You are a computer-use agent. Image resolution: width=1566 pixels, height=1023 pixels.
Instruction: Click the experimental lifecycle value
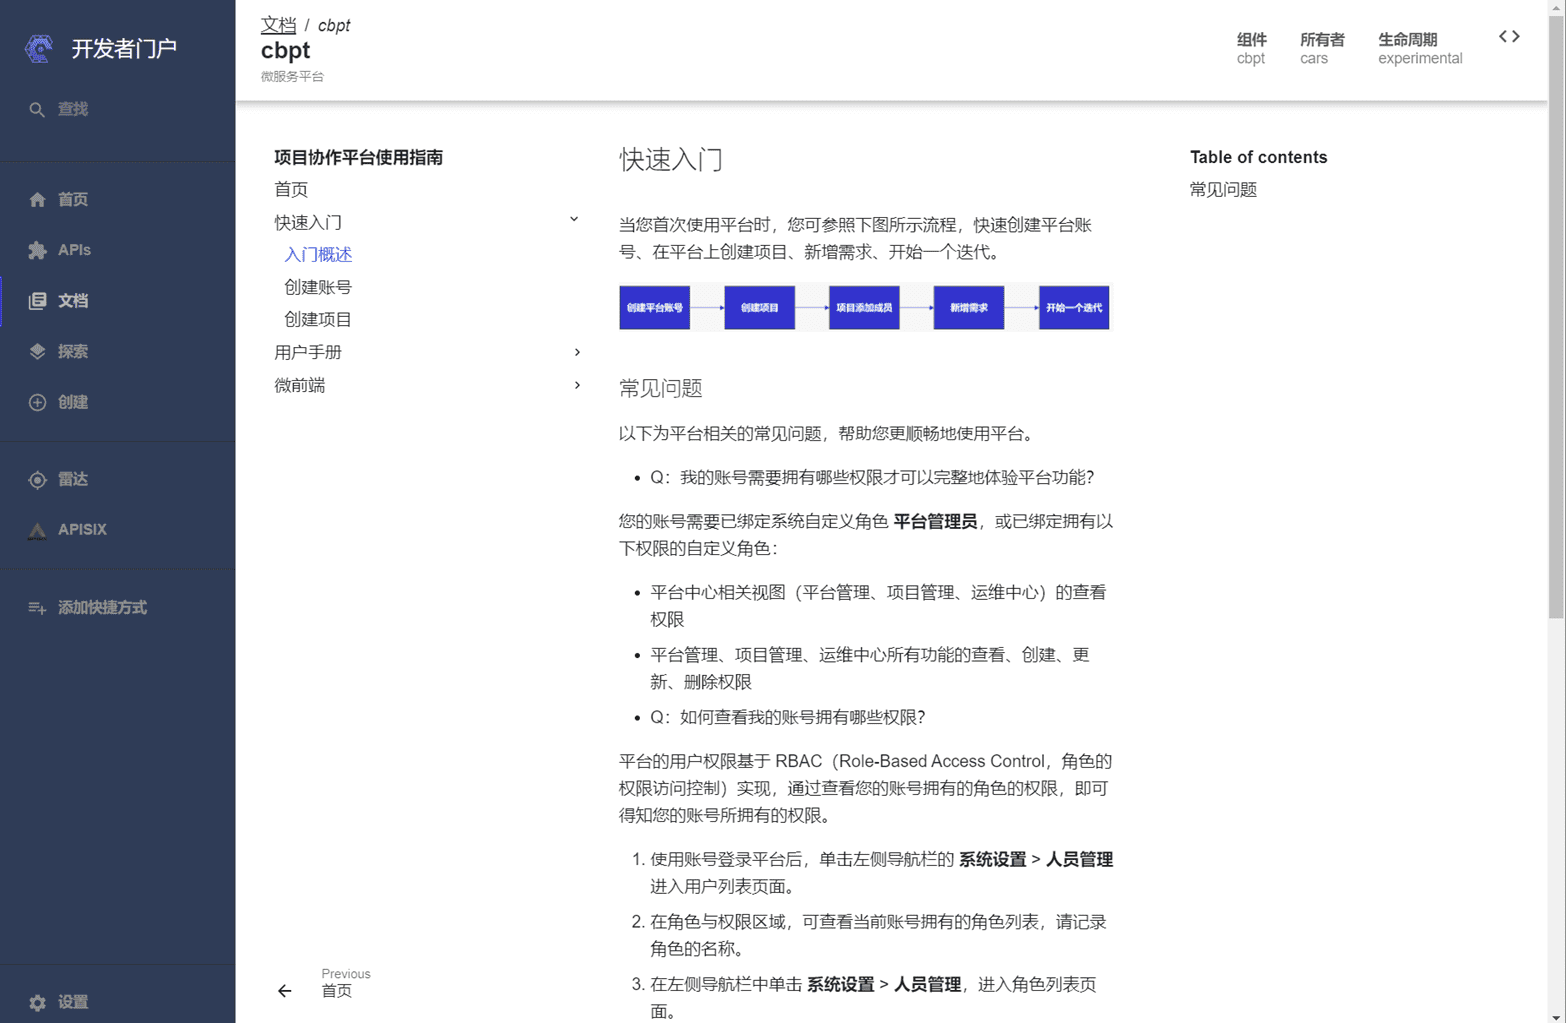tap(1420, 59)
